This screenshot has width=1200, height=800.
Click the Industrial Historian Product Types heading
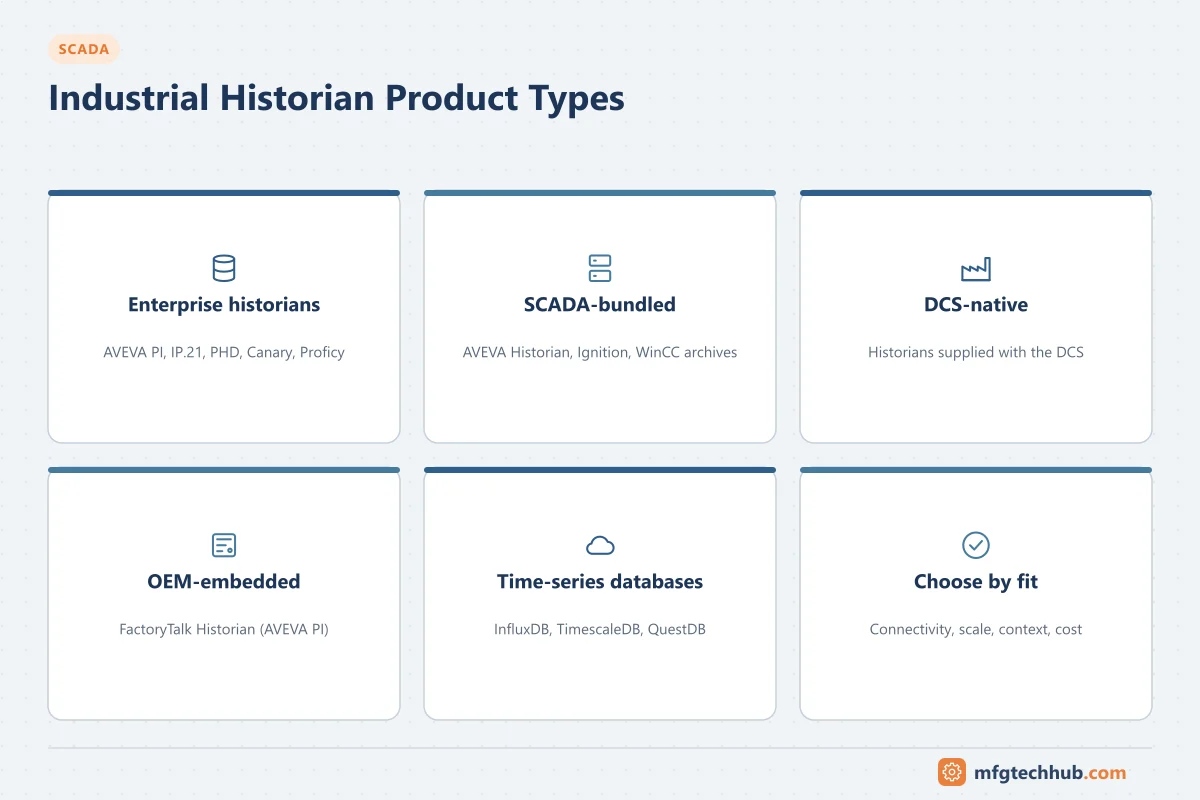[336, 98]
